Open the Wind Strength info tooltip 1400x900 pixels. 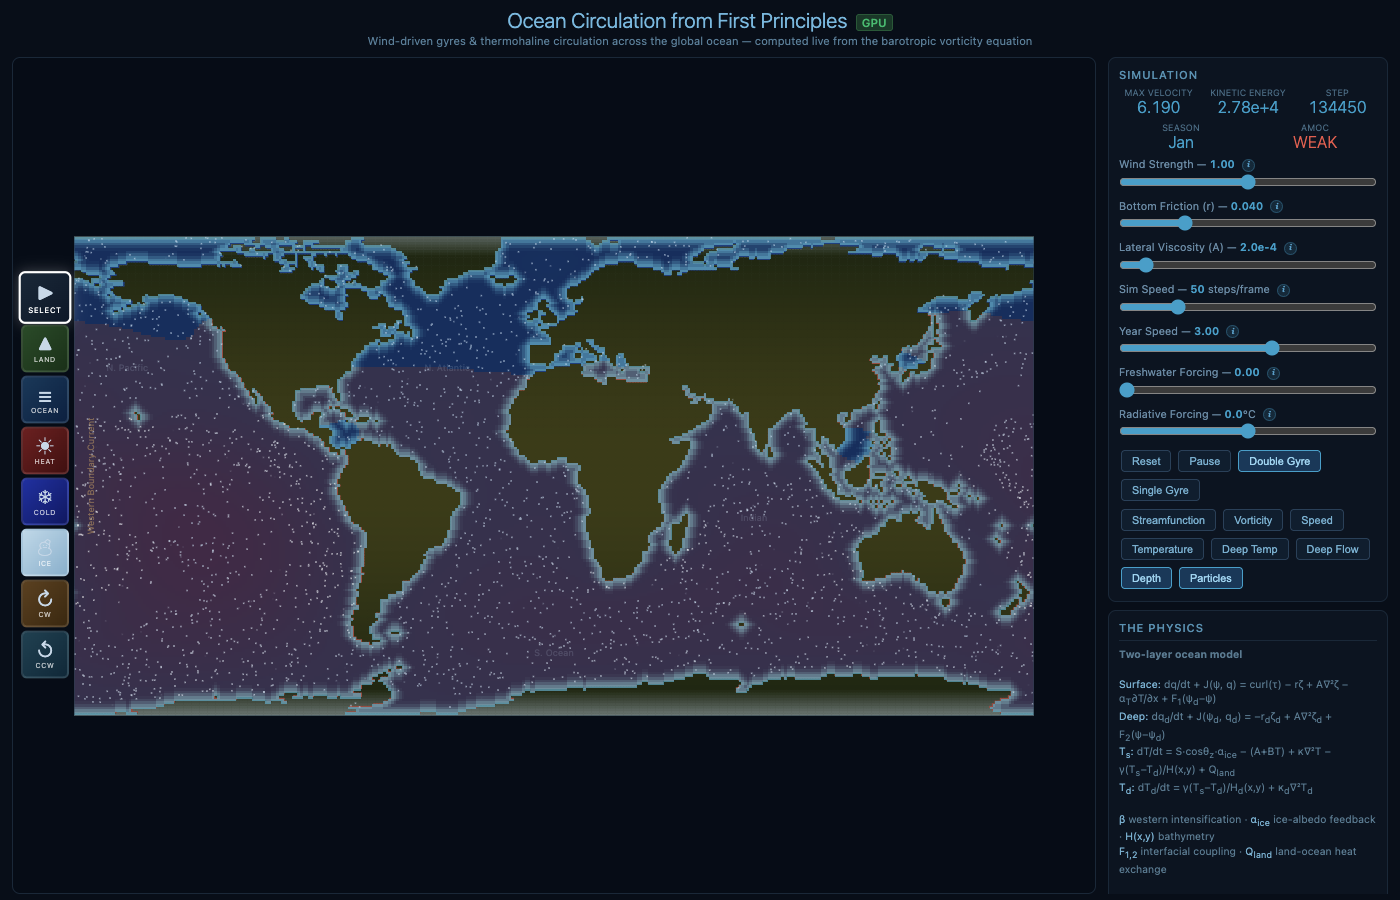click(1247, 164)
